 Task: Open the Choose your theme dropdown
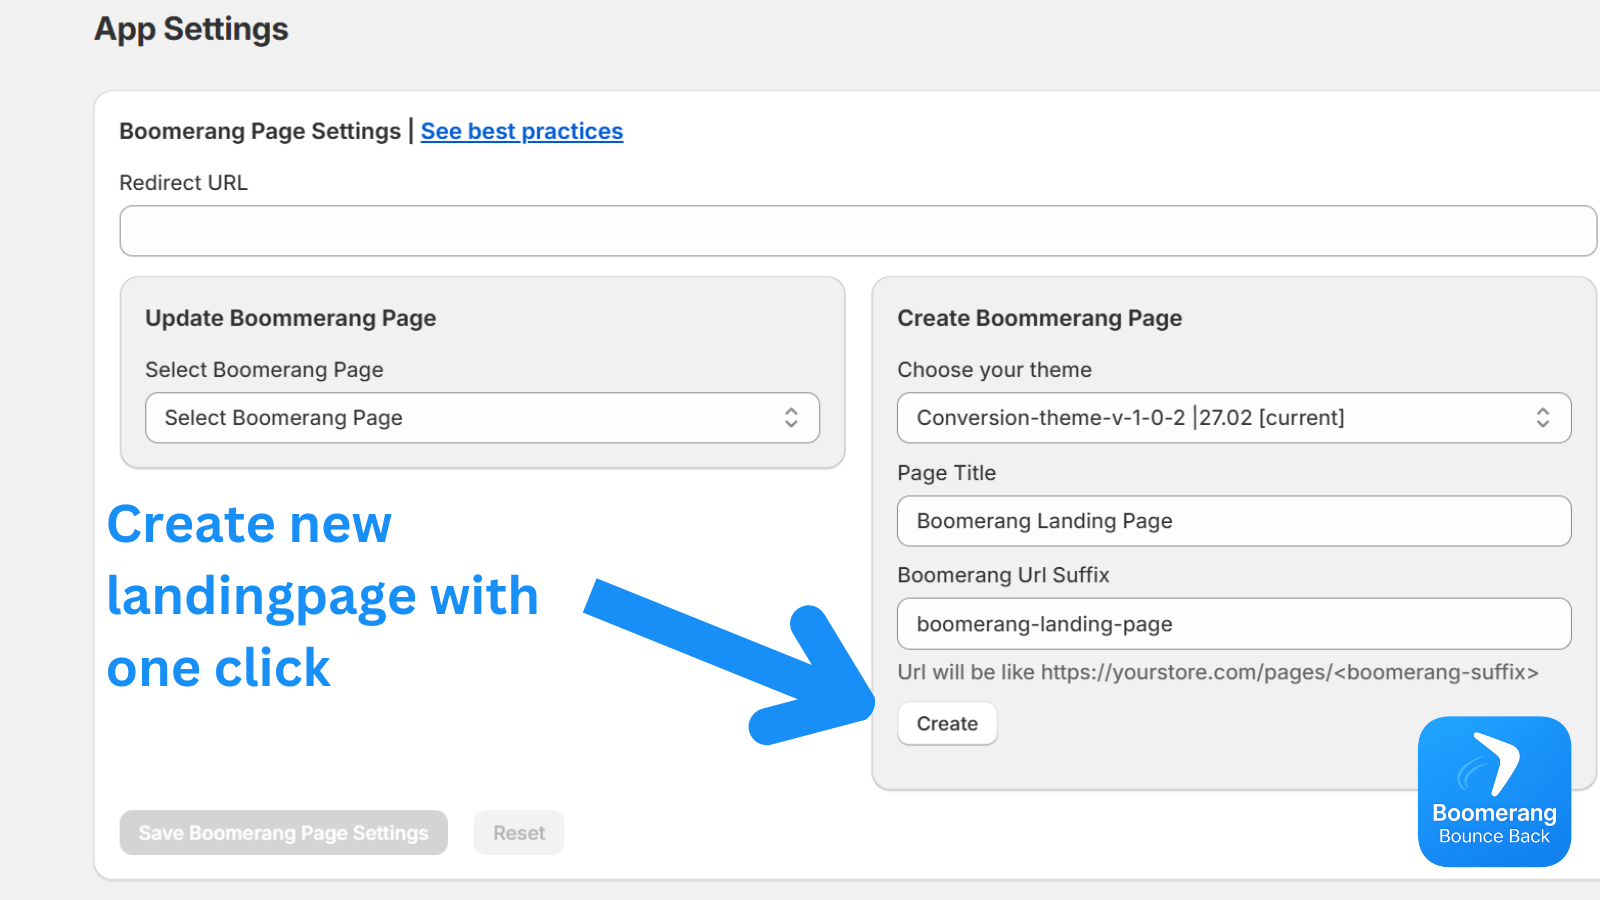[x=1234, y=418]
